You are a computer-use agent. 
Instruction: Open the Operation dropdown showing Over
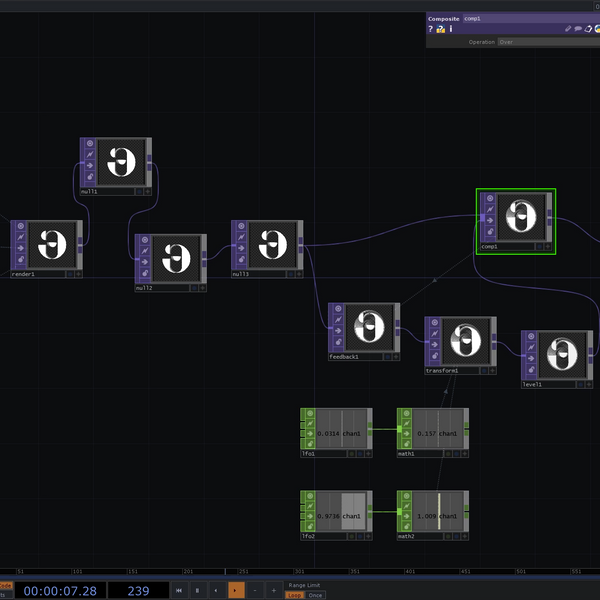click(549, 42)
